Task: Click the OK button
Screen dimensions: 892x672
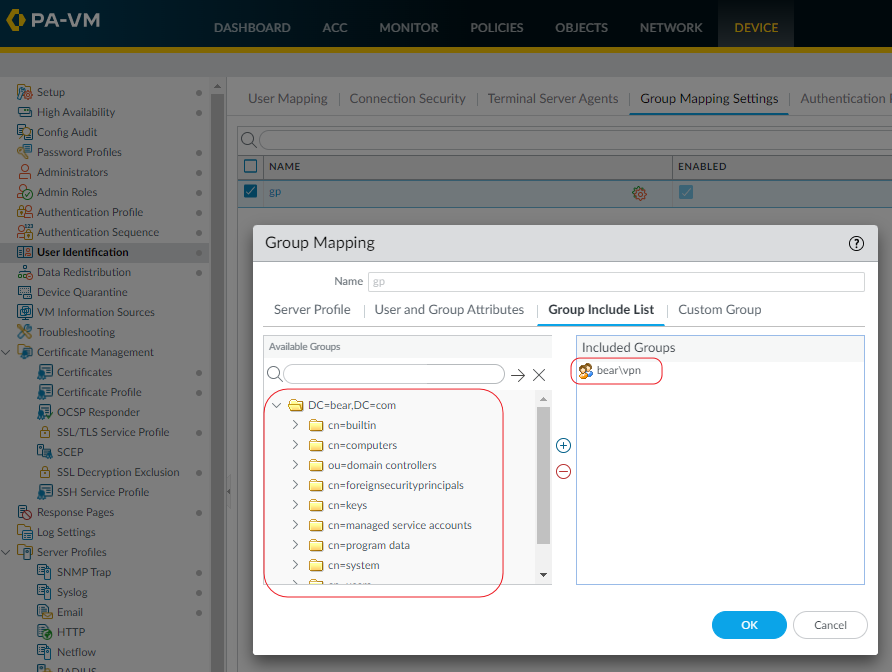Action: 749,625
